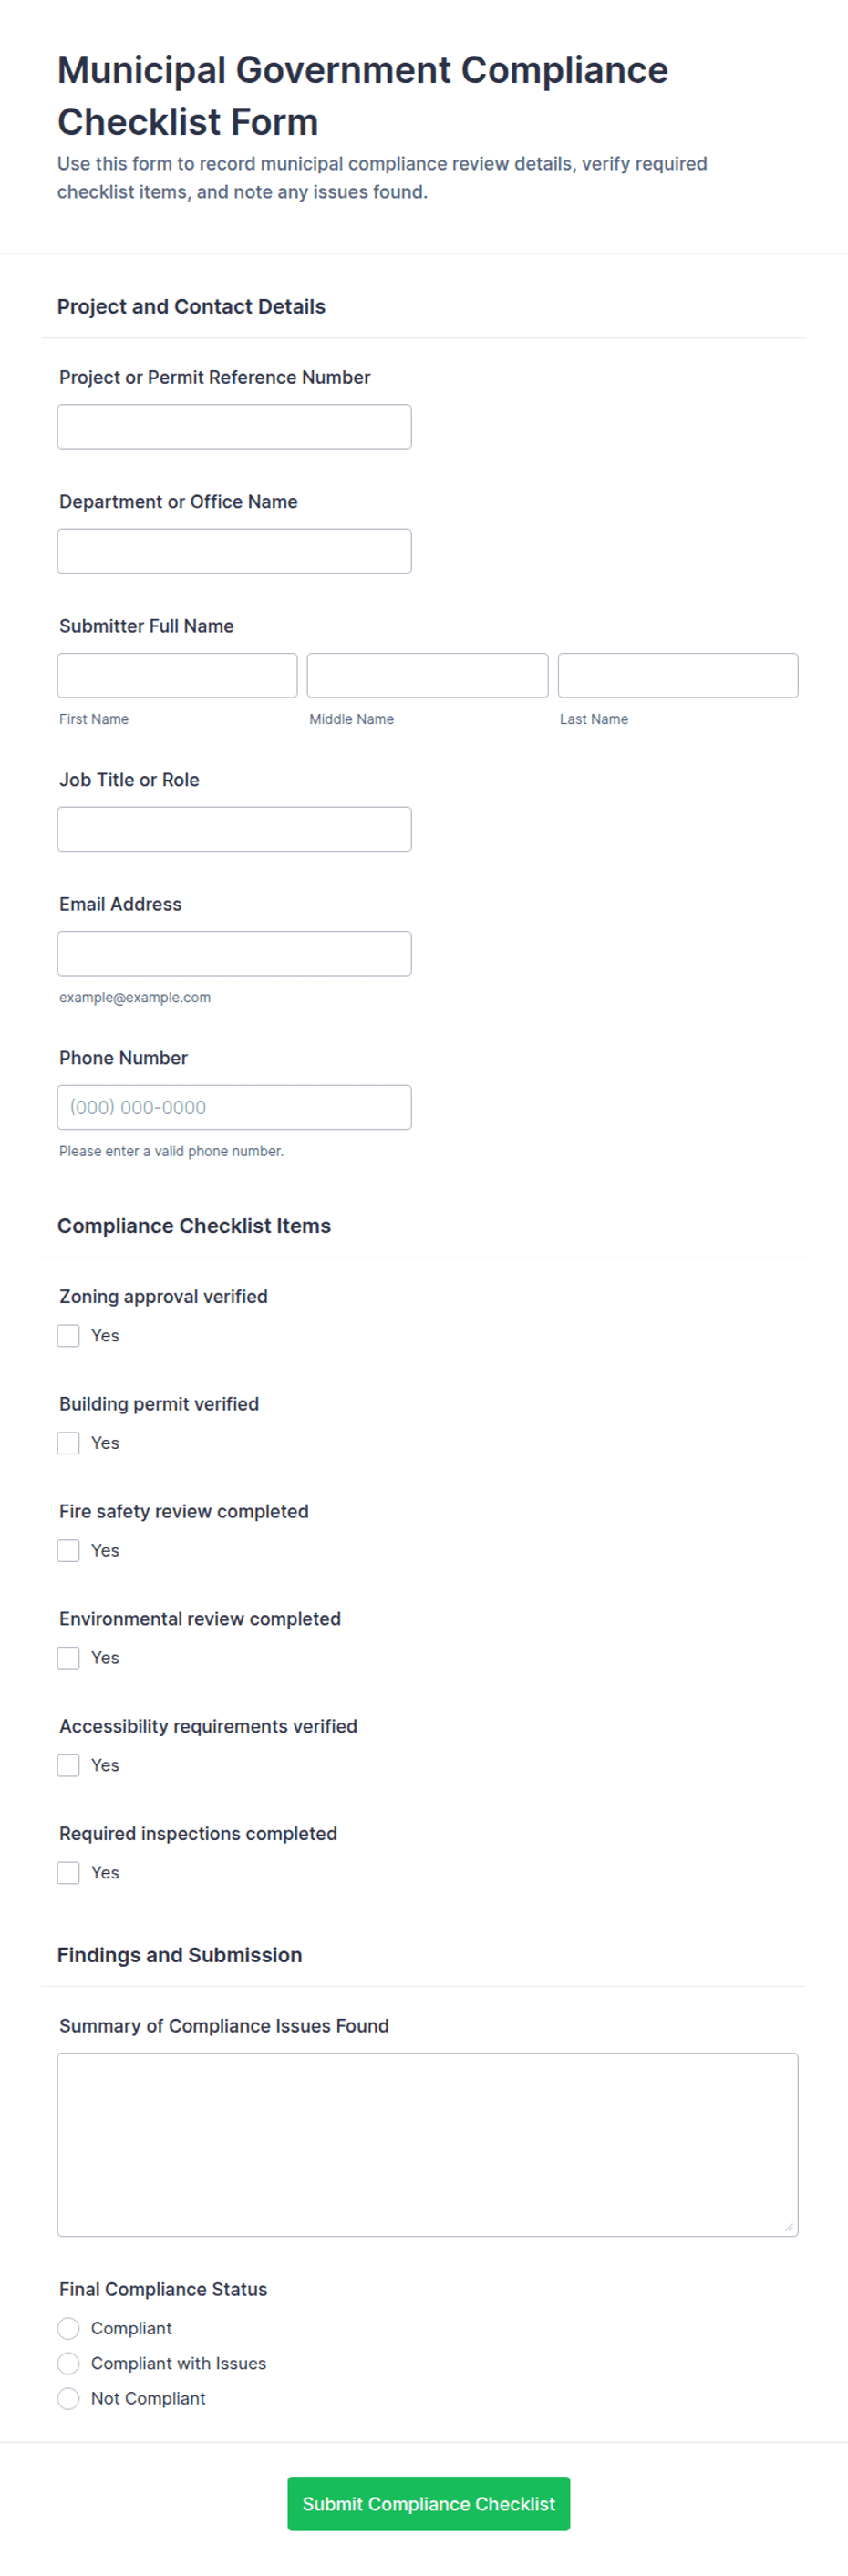The image size is (848, 2576).
Task: Focus the Department or Office Name input
Action: coord(234,551)
